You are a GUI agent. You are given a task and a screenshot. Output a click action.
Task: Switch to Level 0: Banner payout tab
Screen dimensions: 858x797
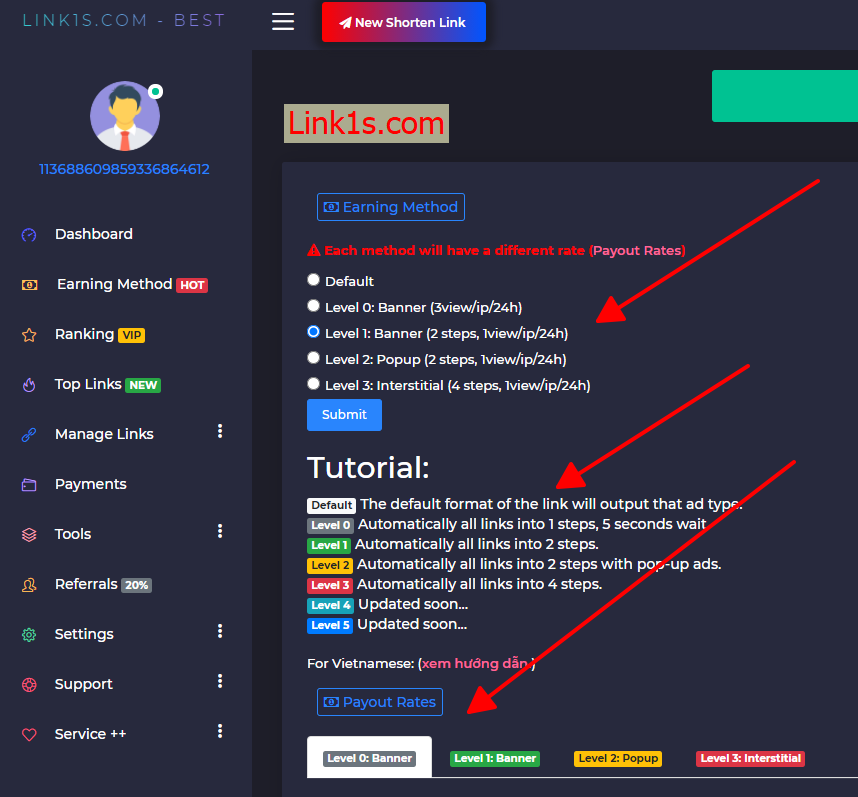369,758
